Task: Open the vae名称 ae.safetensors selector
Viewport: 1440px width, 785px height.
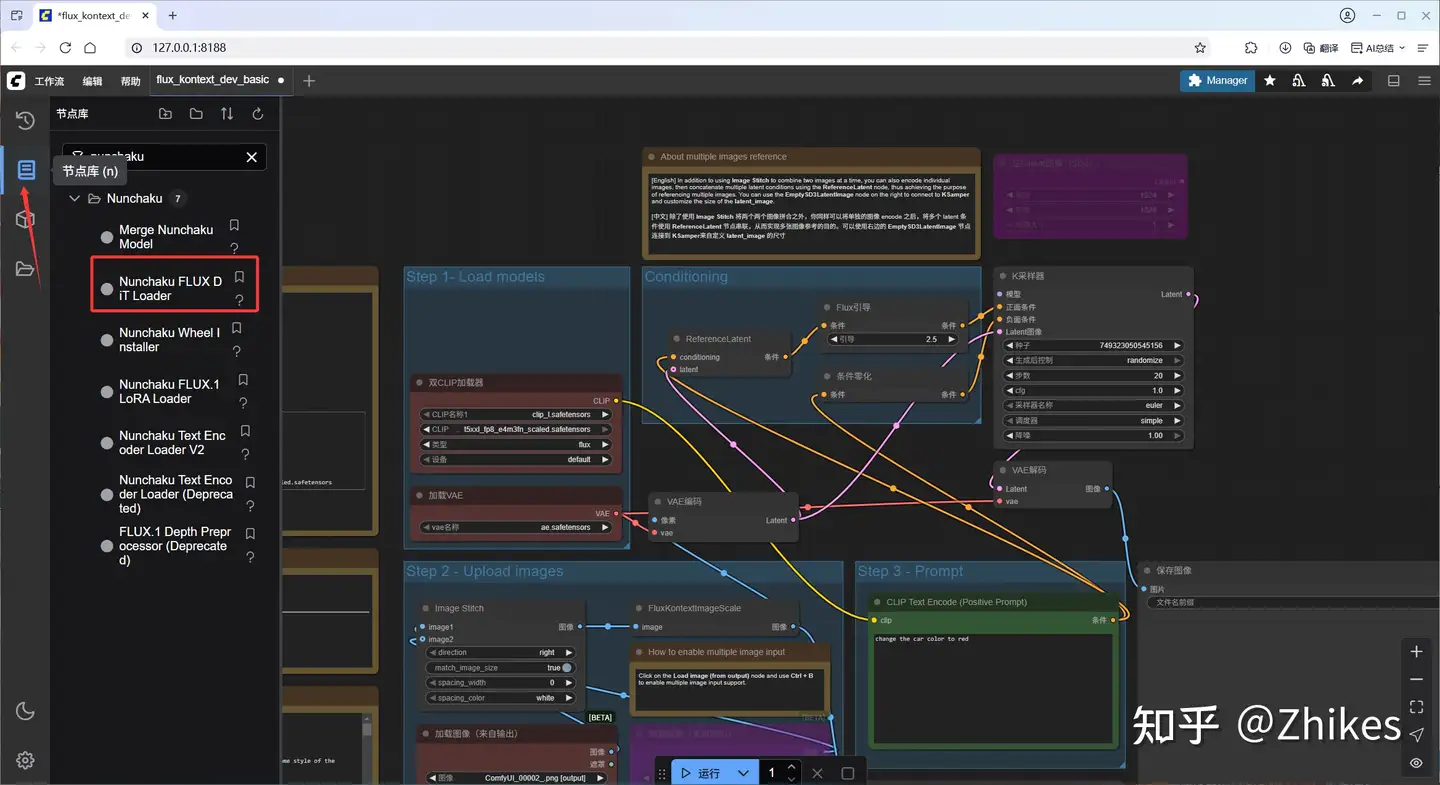Action: (x=517, y=527)
